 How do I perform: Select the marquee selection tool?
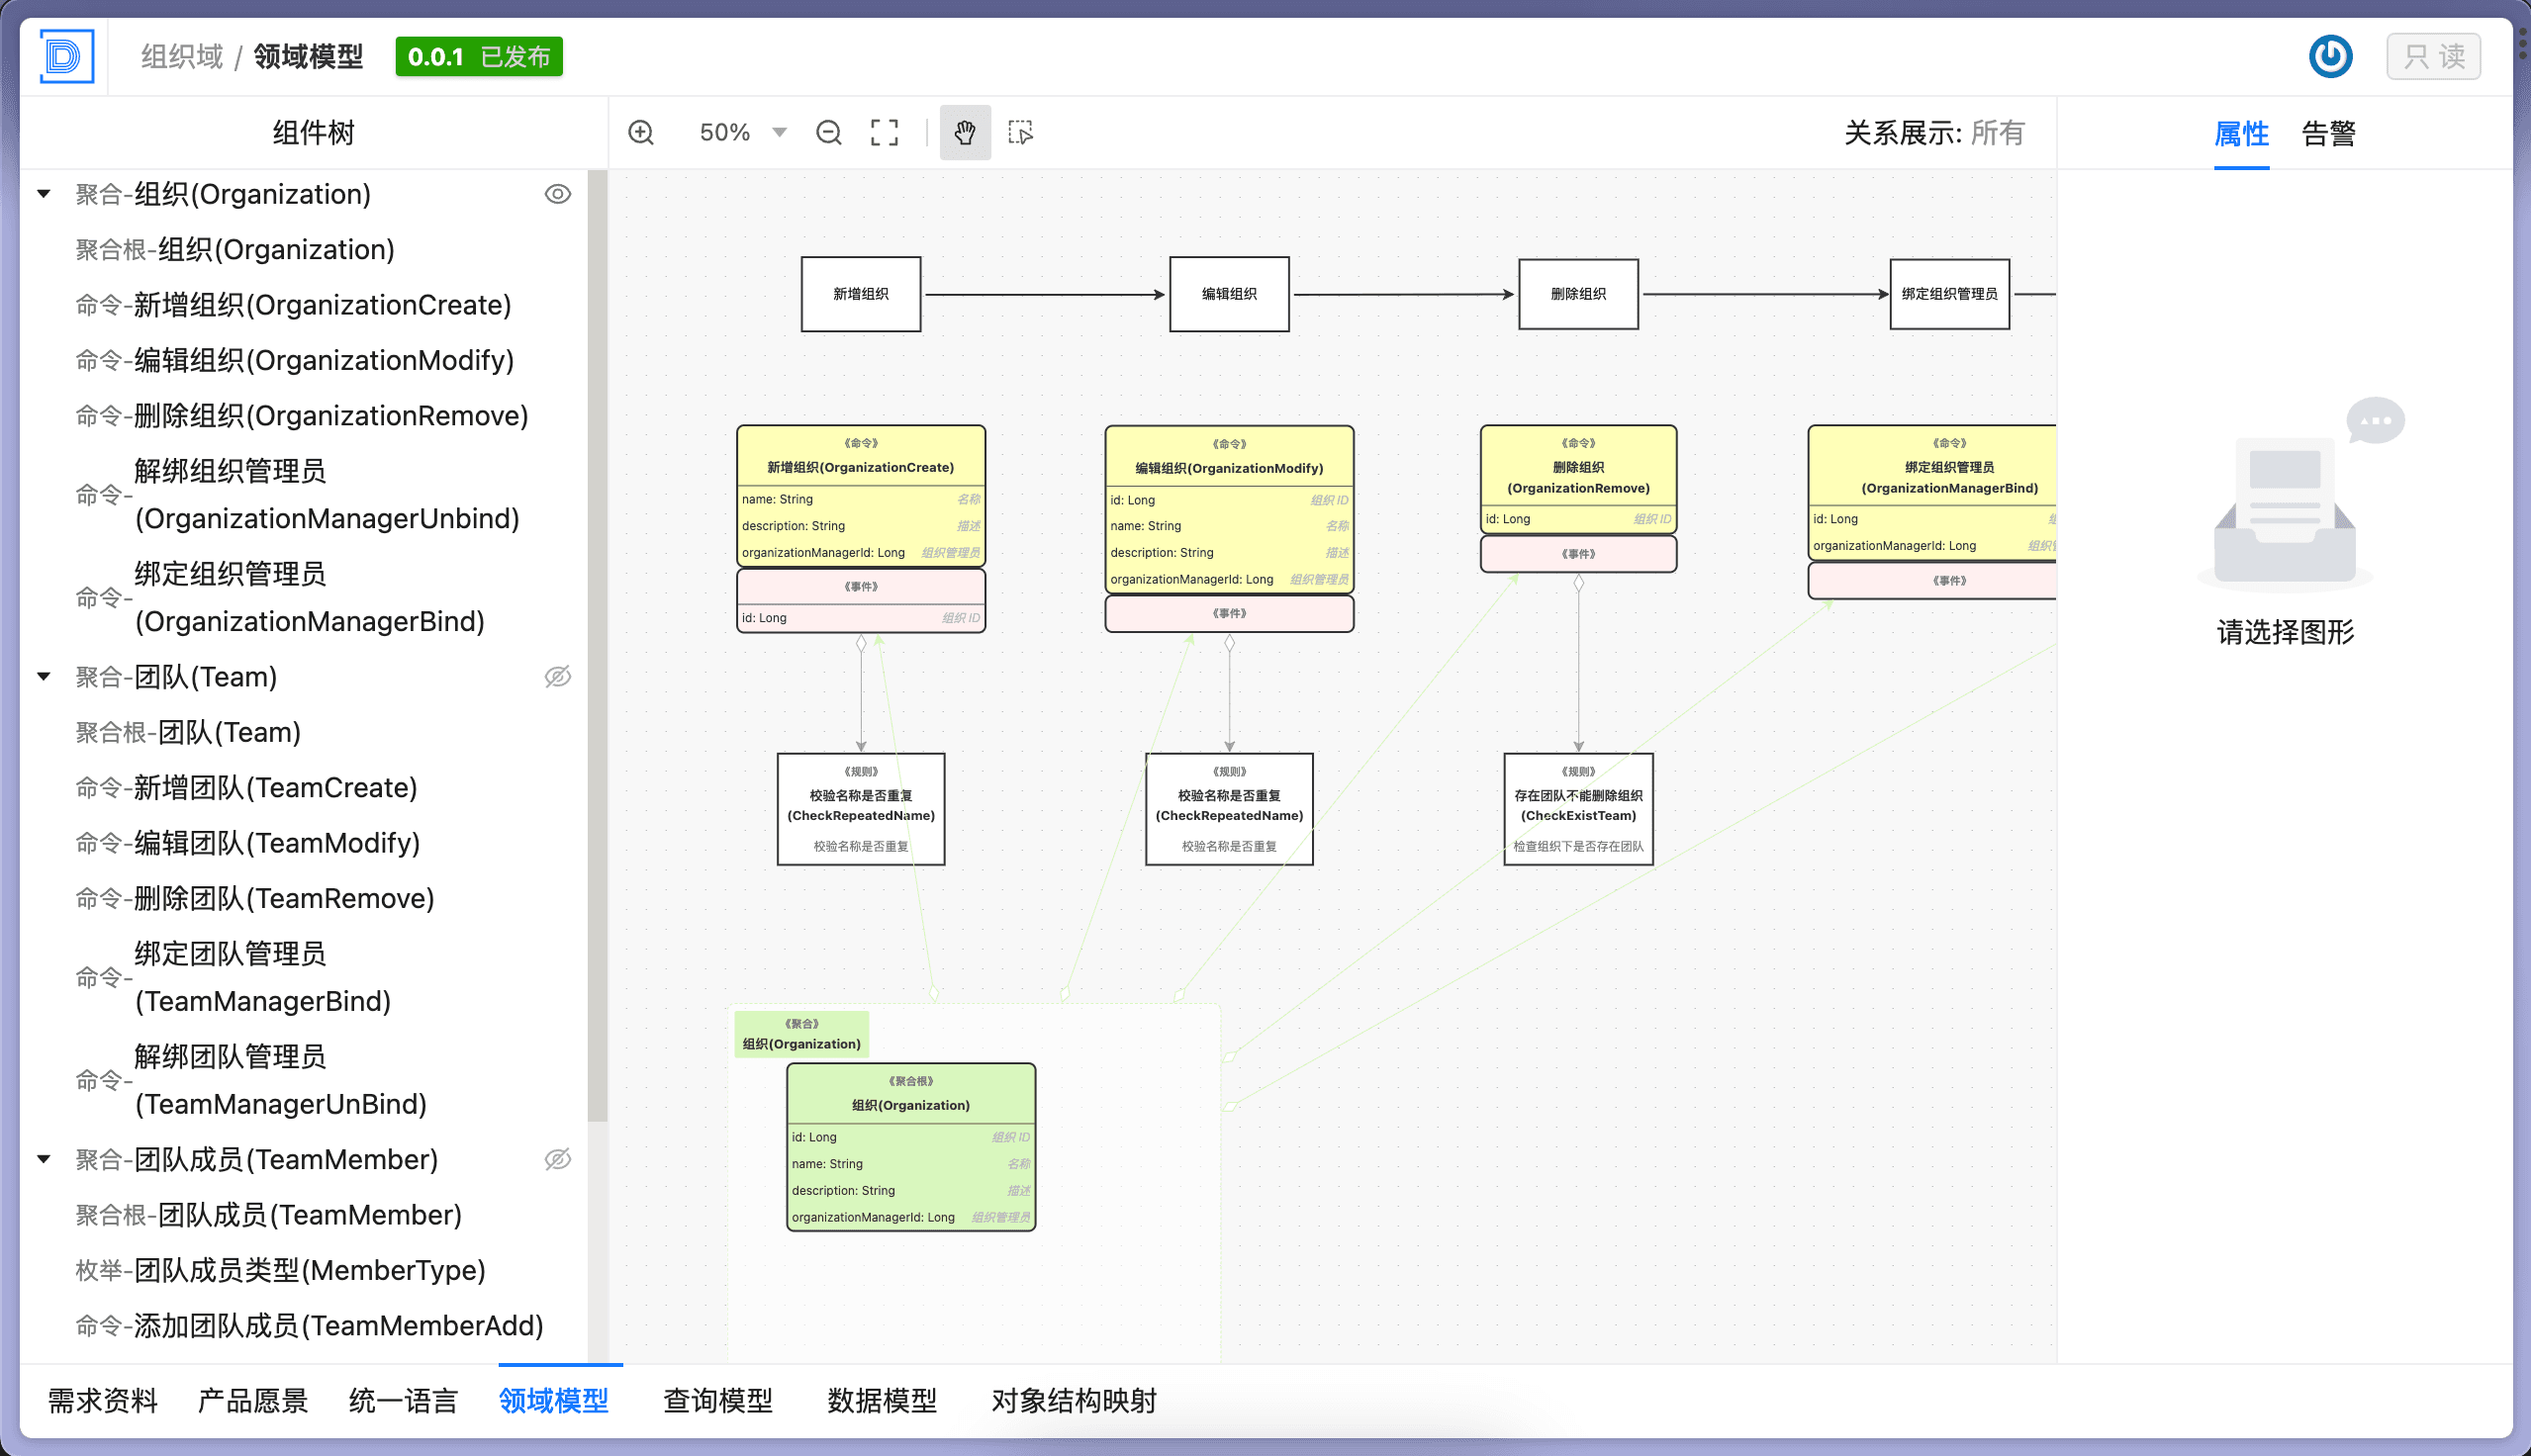point(1021,132)
